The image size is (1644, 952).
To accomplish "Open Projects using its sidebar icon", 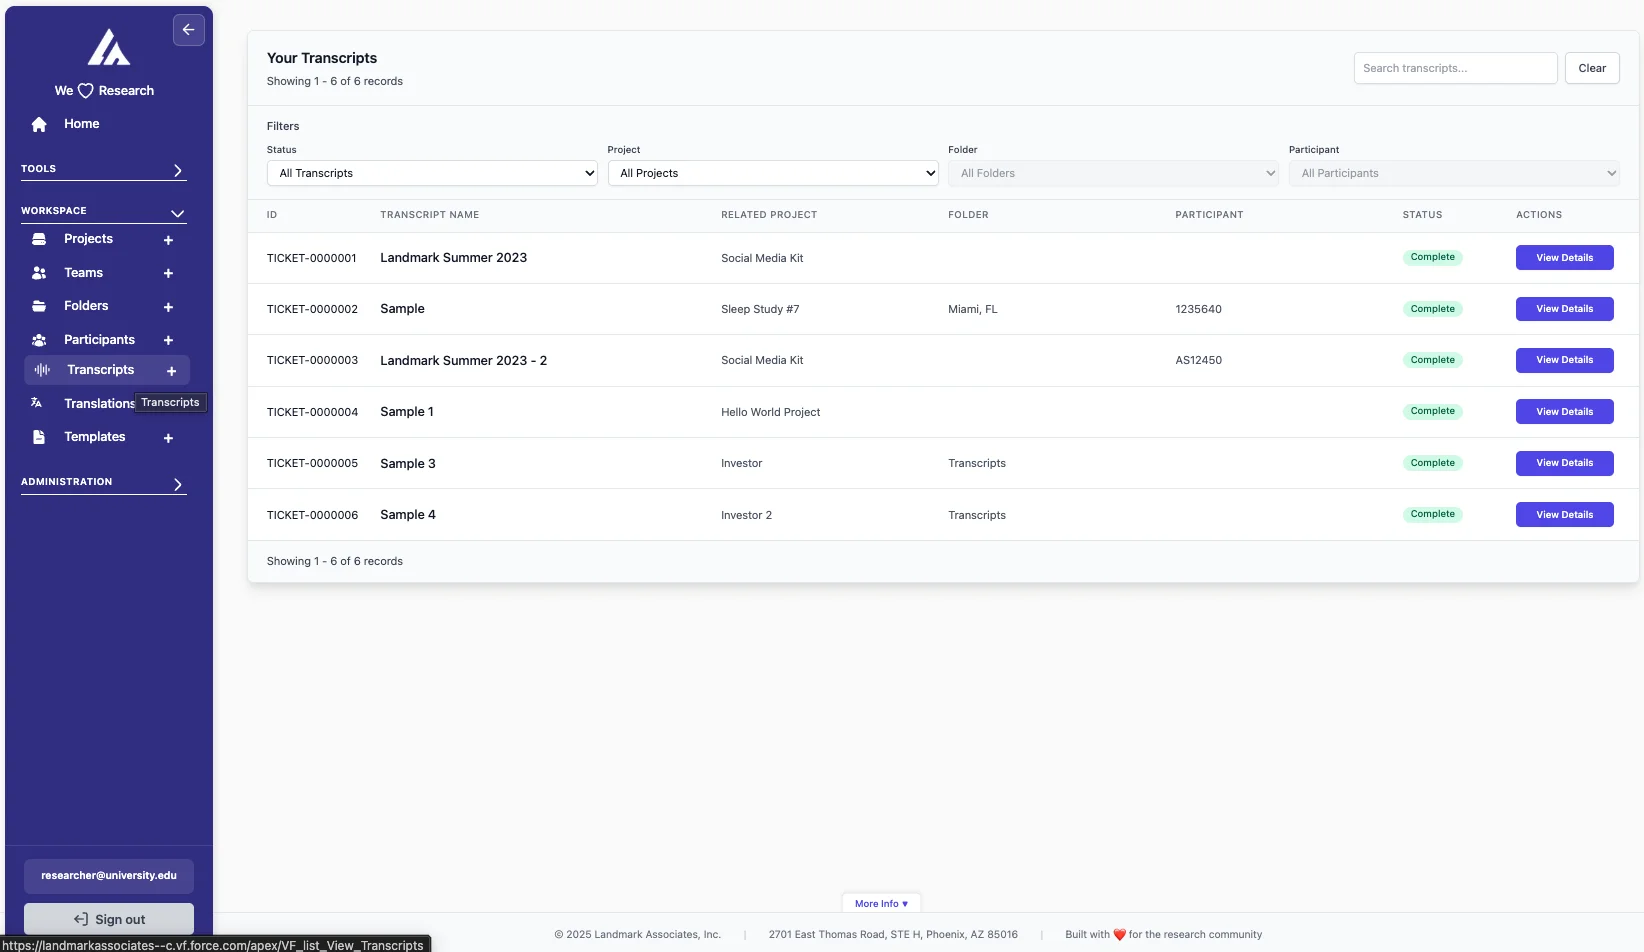I will tap(38, 239).
